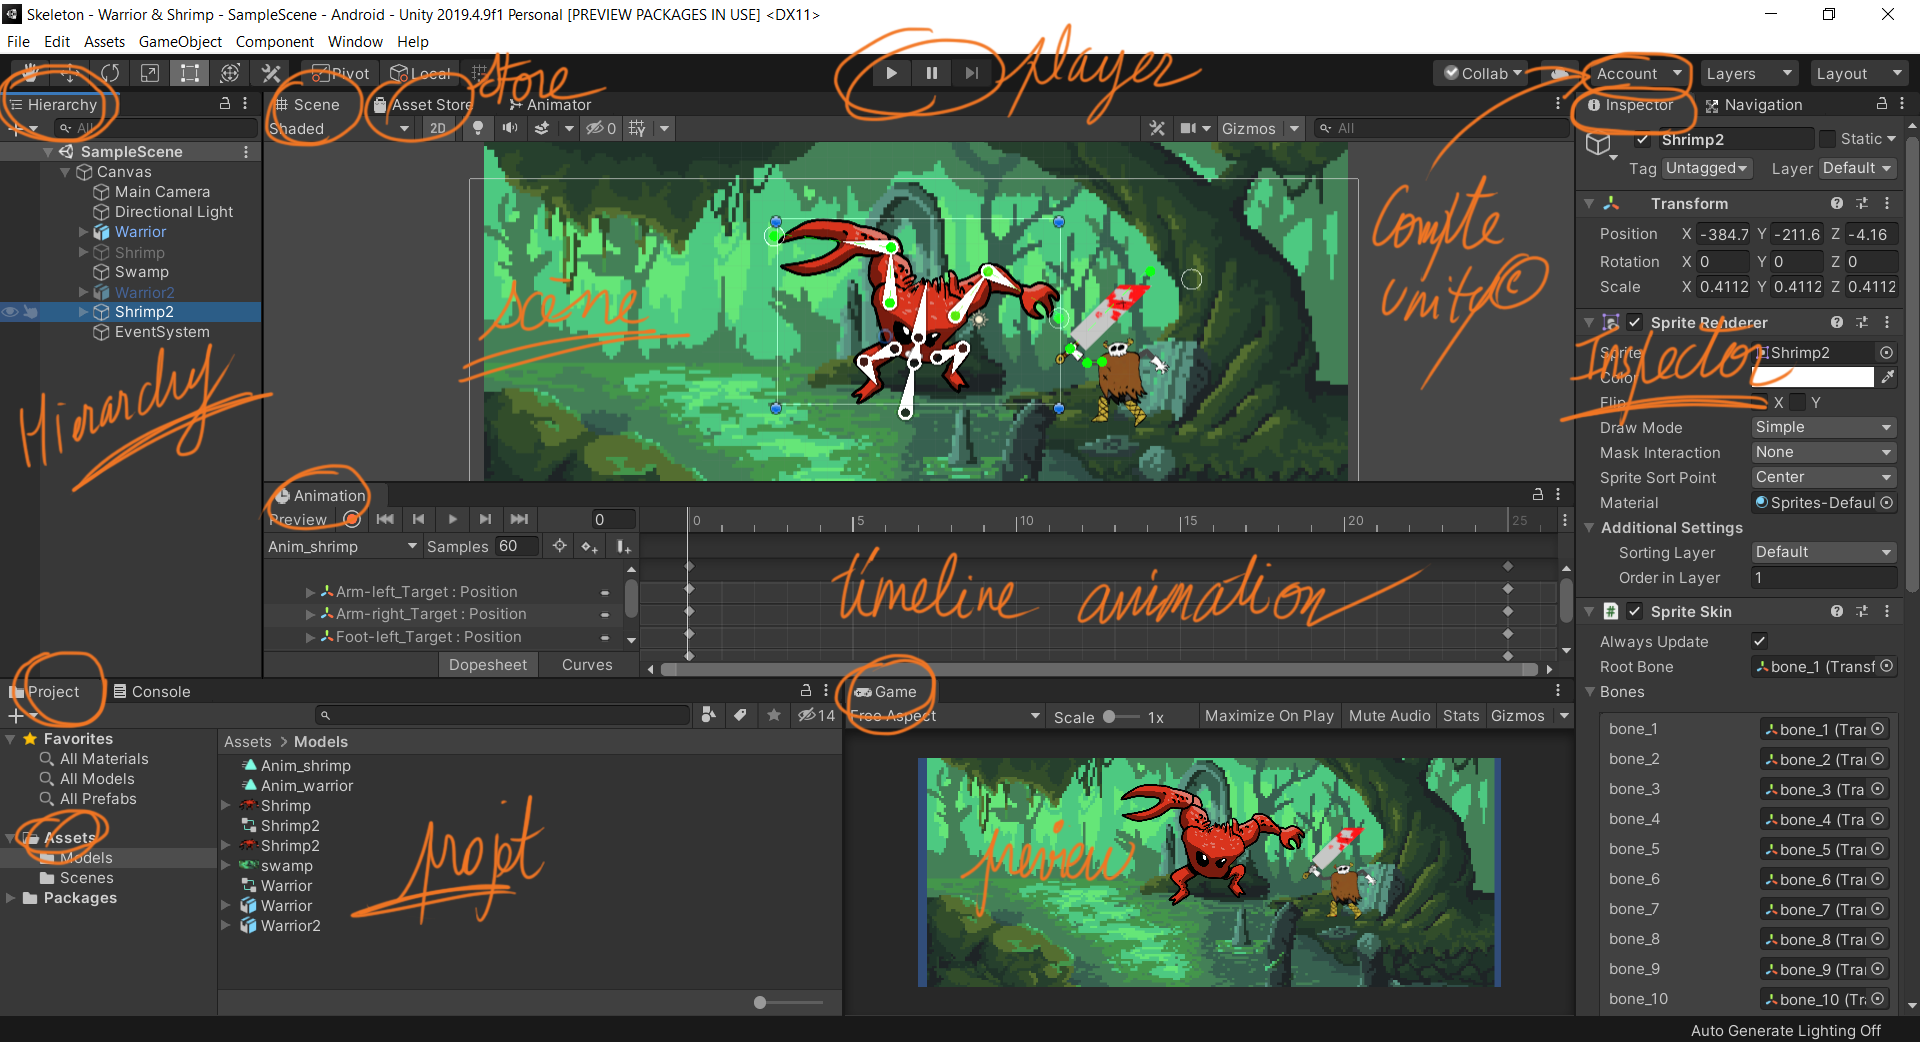This screenshot has height=1042, width=1920.
Task: Expand the Arm-left_Target Position property
Action: click(x=310, y=592)
